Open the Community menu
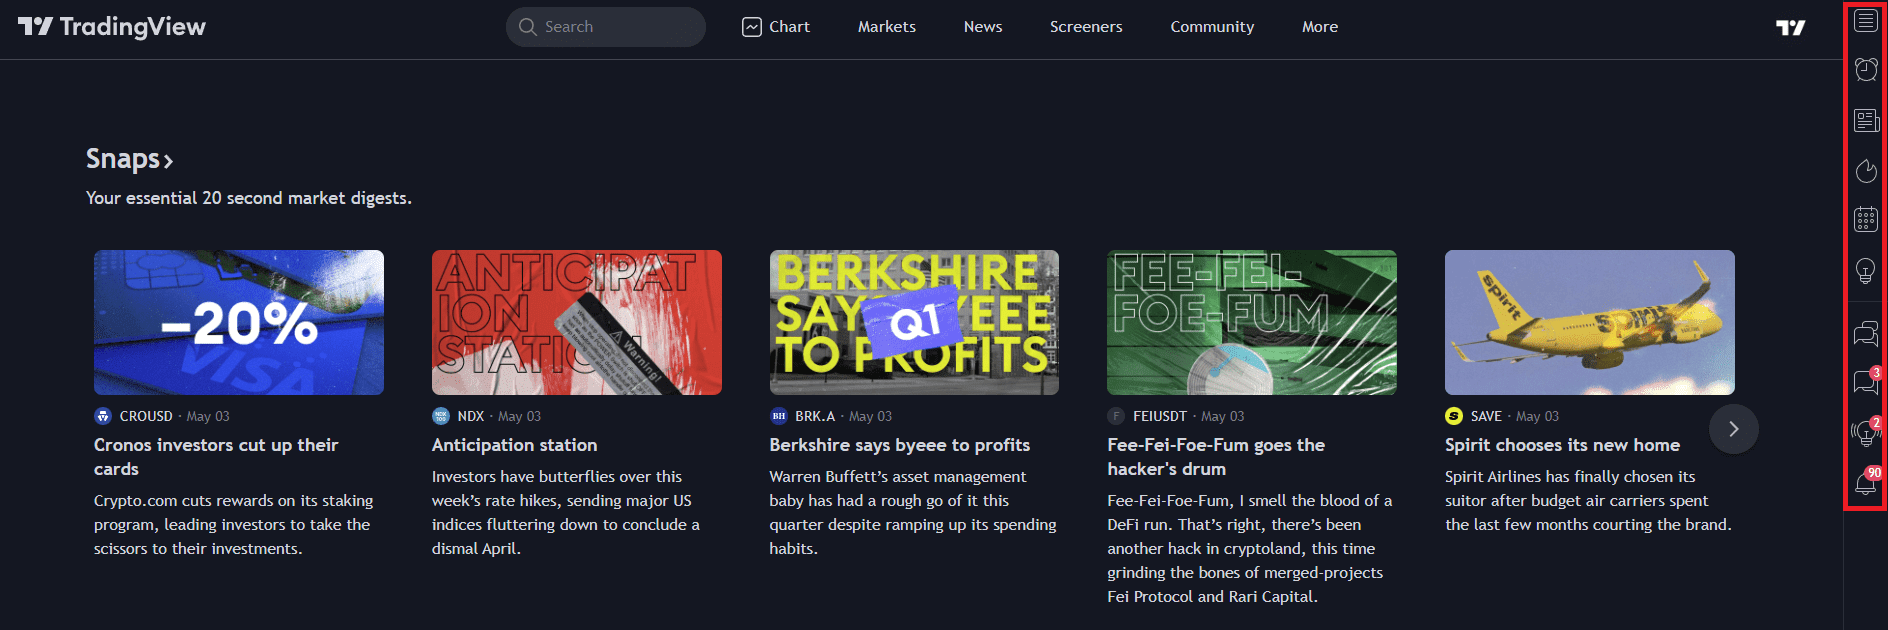This screenshot has height=630, width=1888. pyautogui.click(x=1212, y=27)
